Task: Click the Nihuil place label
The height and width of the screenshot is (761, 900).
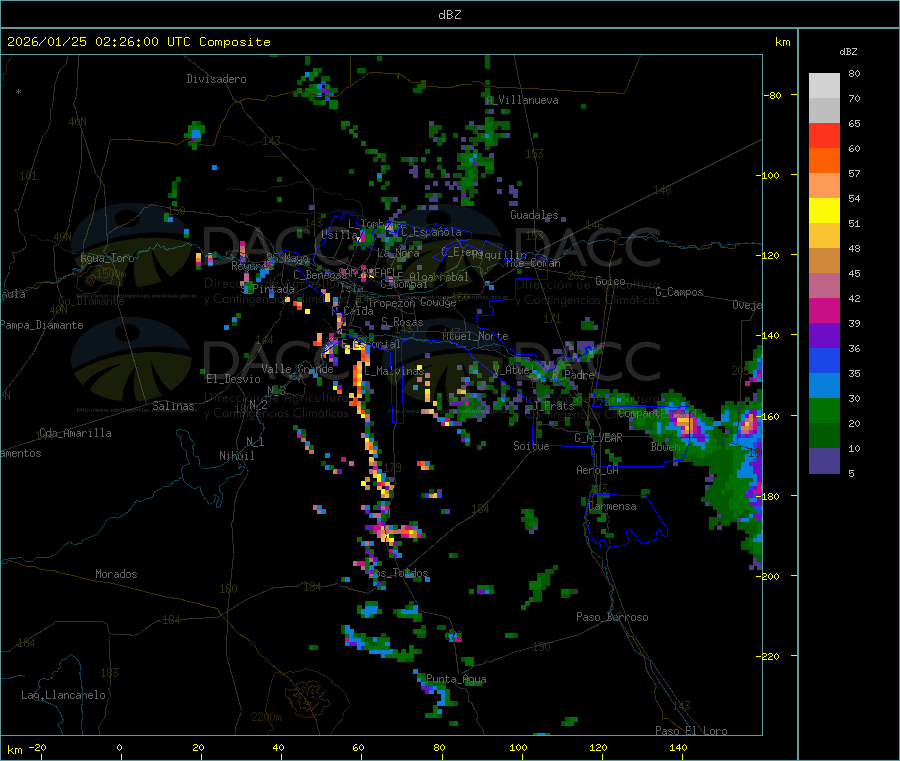Action: click(x=236, y=456)
